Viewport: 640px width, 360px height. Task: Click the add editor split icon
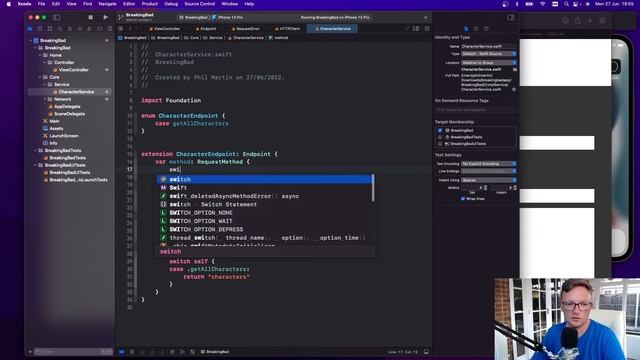(x=427, y=29)
